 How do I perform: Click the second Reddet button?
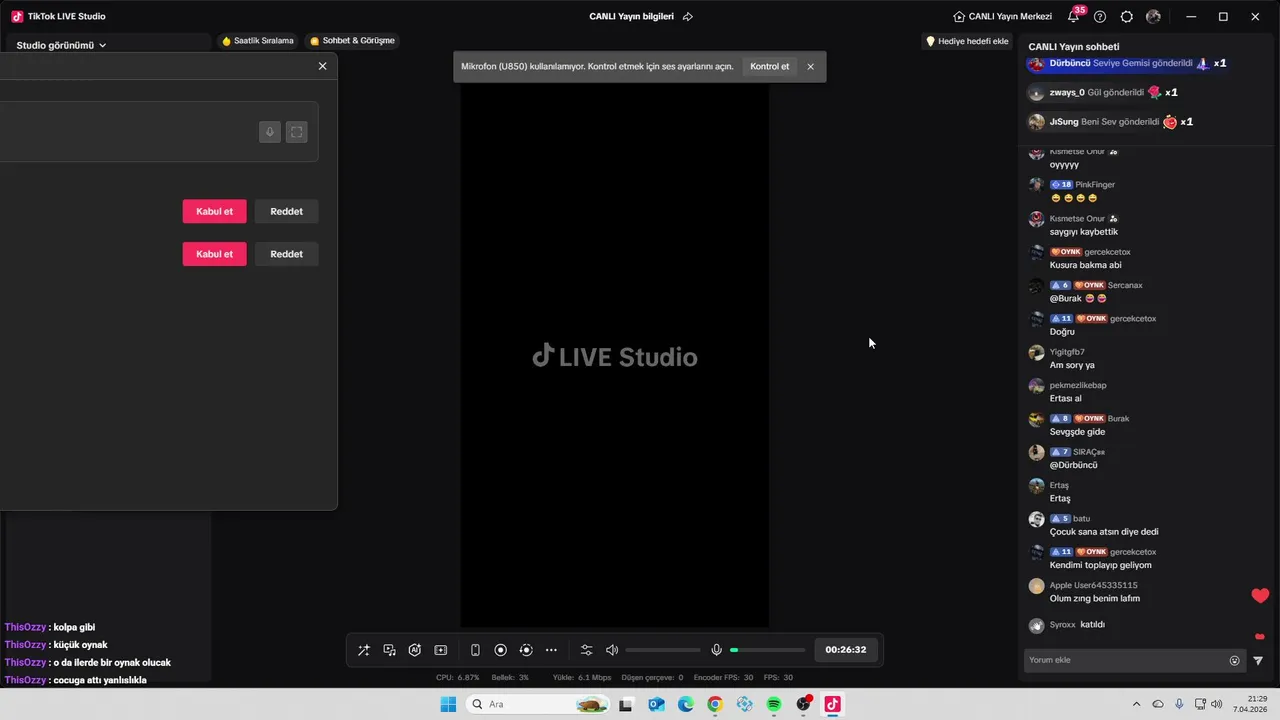[286, 254]
